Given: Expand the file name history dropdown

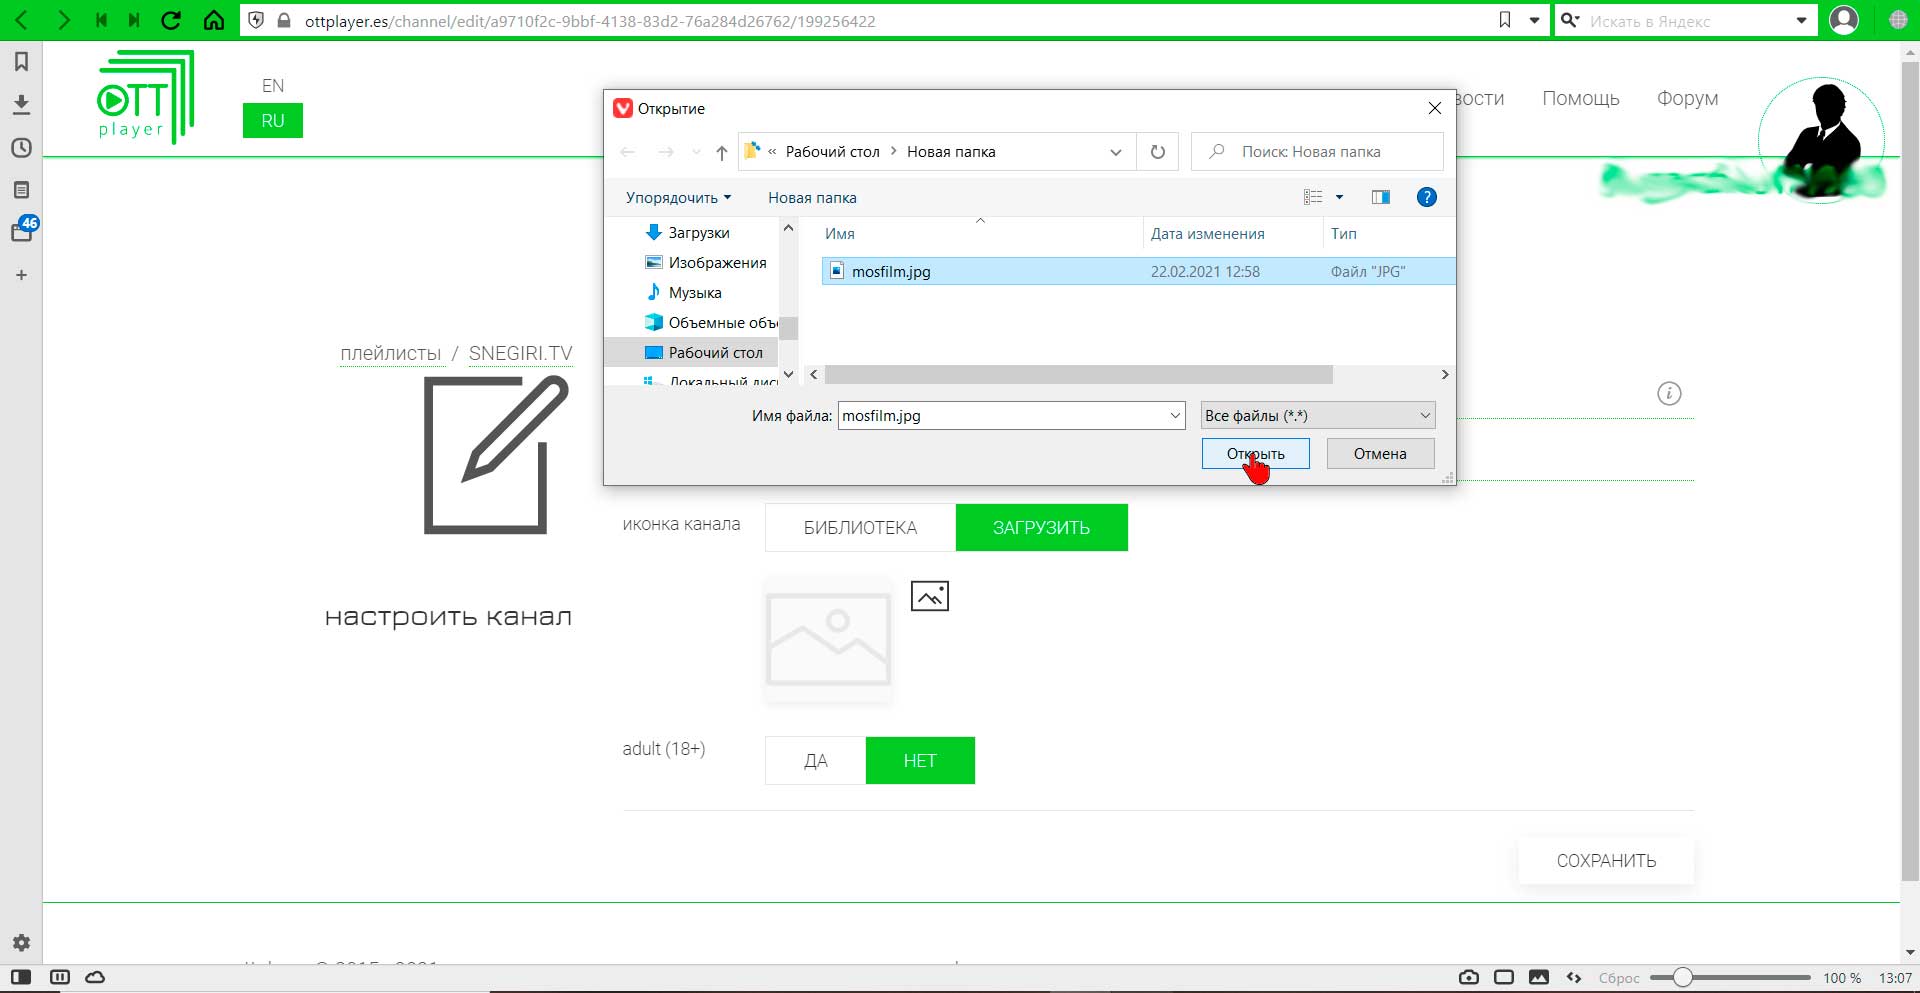Looking at the screenshot, I should click(1175, 415).
